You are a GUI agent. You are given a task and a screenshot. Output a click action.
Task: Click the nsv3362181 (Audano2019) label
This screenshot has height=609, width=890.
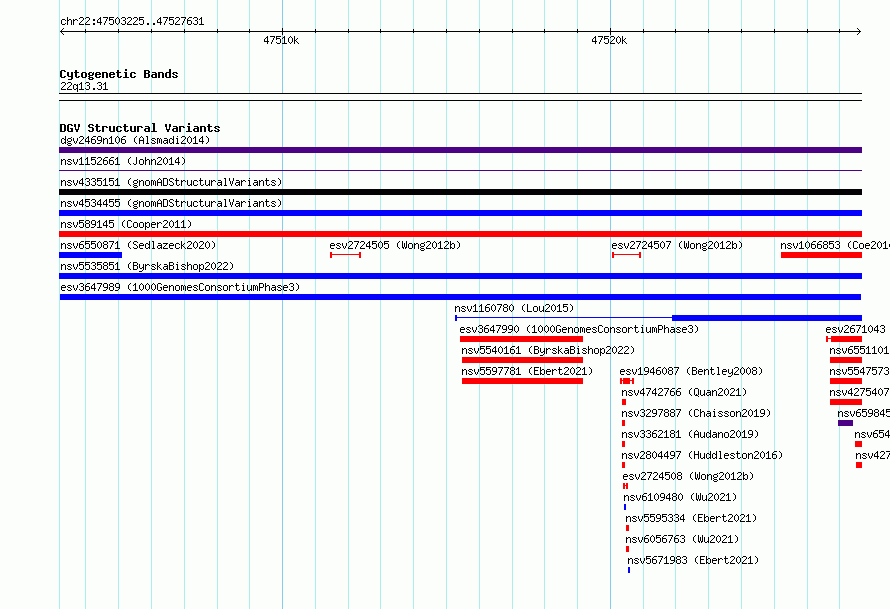click(x=690, y=434)
